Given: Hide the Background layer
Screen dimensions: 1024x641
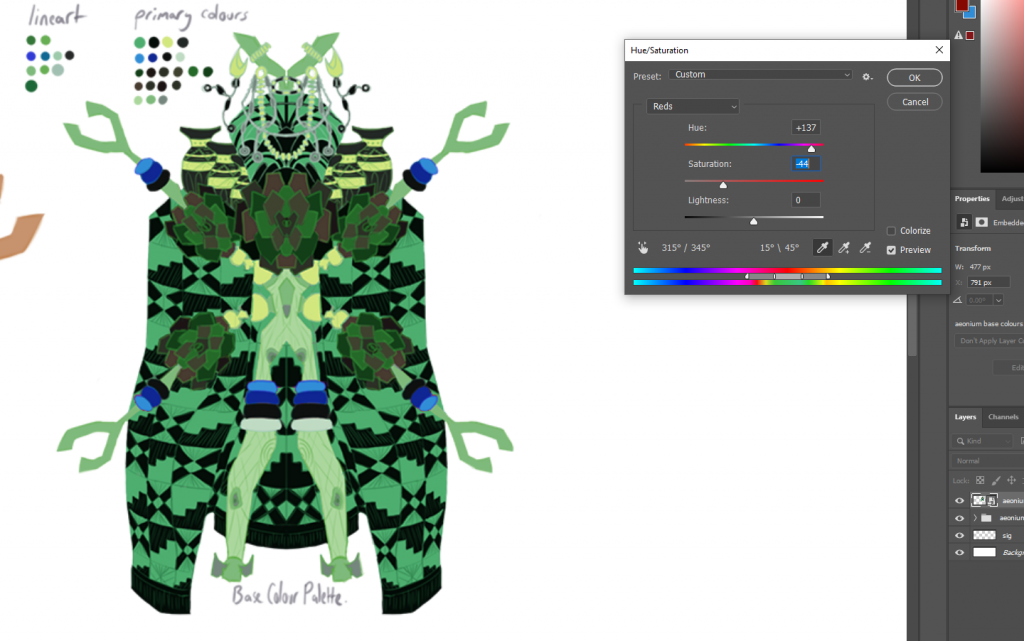Looking at the screenshot, I should pyautogui.click(x=959, y=552).
